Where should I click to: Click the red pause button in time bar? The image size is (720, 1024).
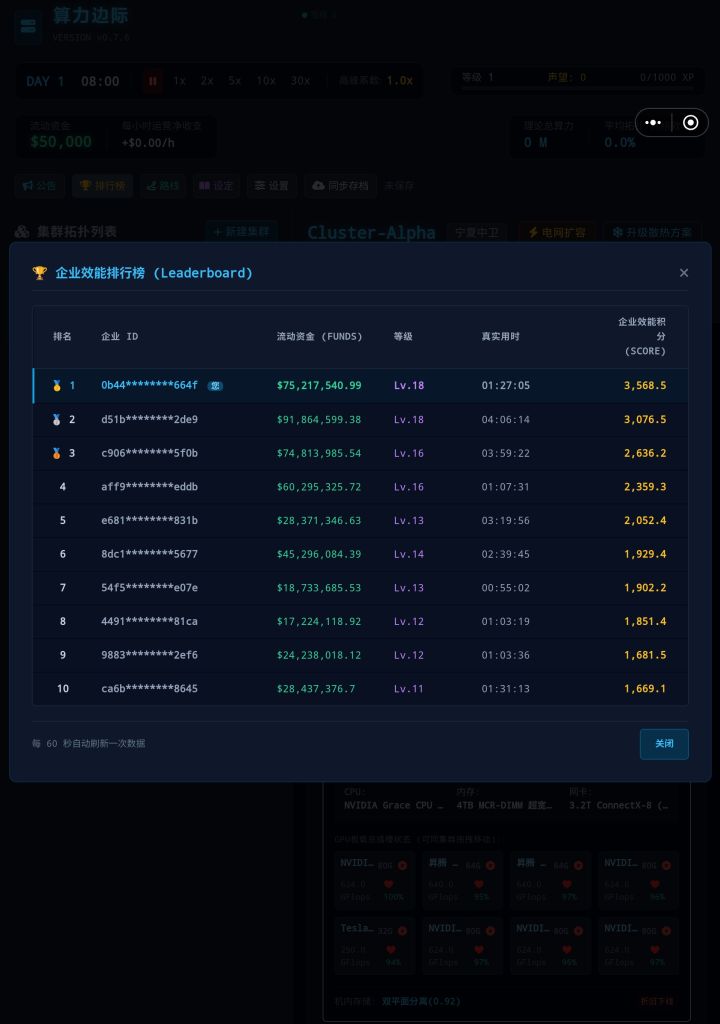(x=152, y=81)
